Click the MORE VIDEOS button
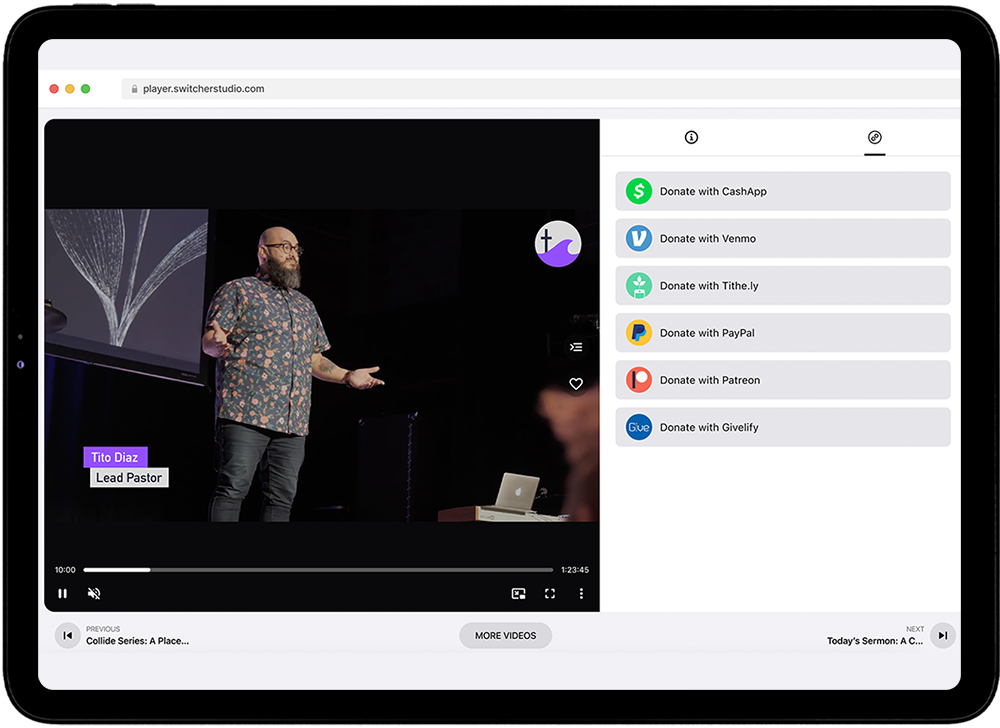This screenshot has width=1000, height=728. (x=505, y=635)
